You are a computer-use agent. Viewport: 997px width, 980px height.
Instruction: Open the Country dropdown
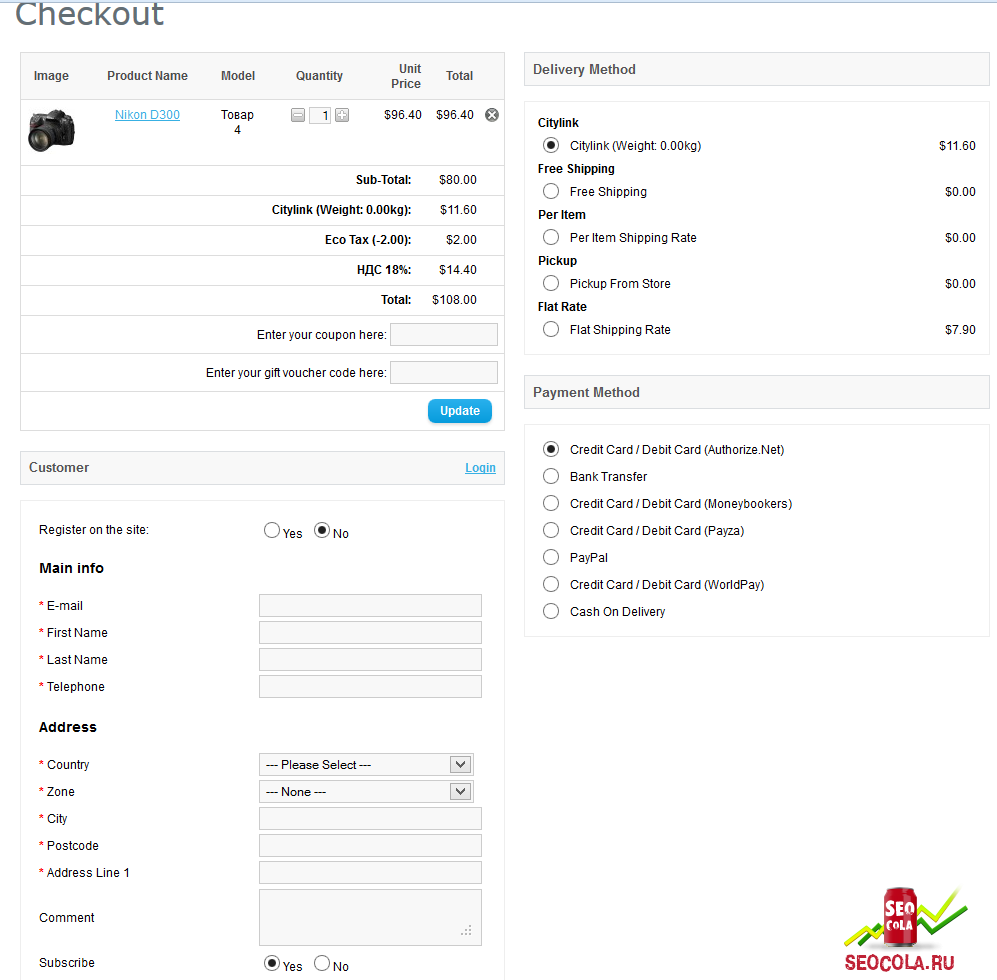[x=366, y=764]
